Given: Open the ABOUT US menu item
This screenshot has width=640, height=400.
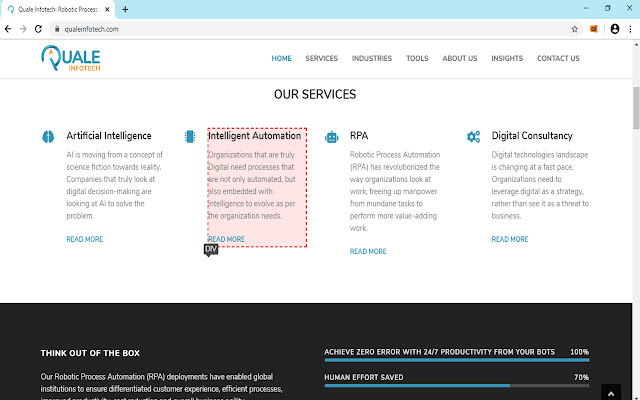Looking at the screenshot, I should click(x=460, y=58).
